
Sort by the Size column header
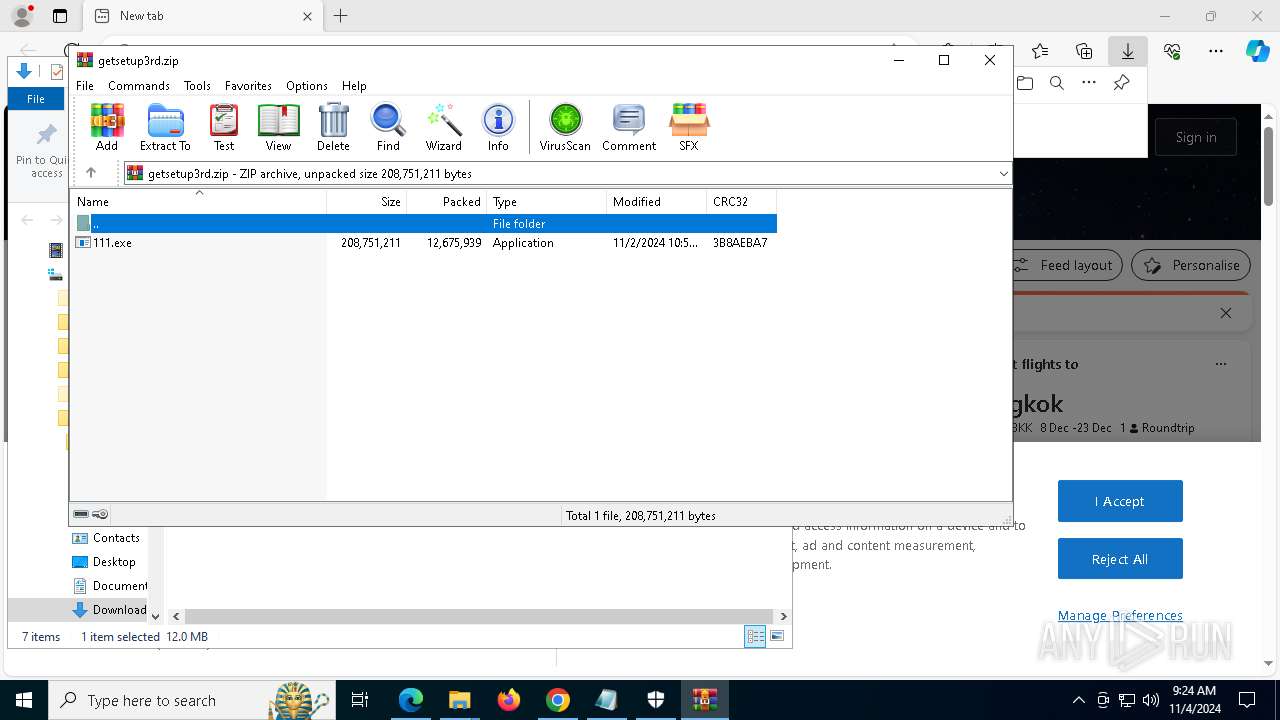point(367,202)
